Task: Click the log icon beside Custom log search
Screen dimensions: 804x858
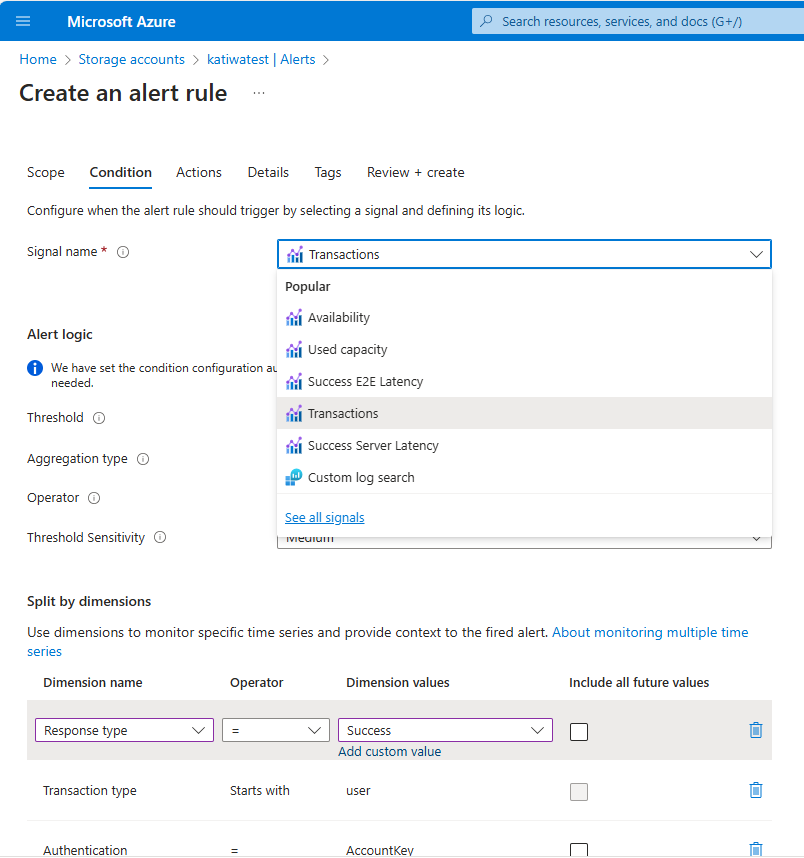Action: [294, 477]
